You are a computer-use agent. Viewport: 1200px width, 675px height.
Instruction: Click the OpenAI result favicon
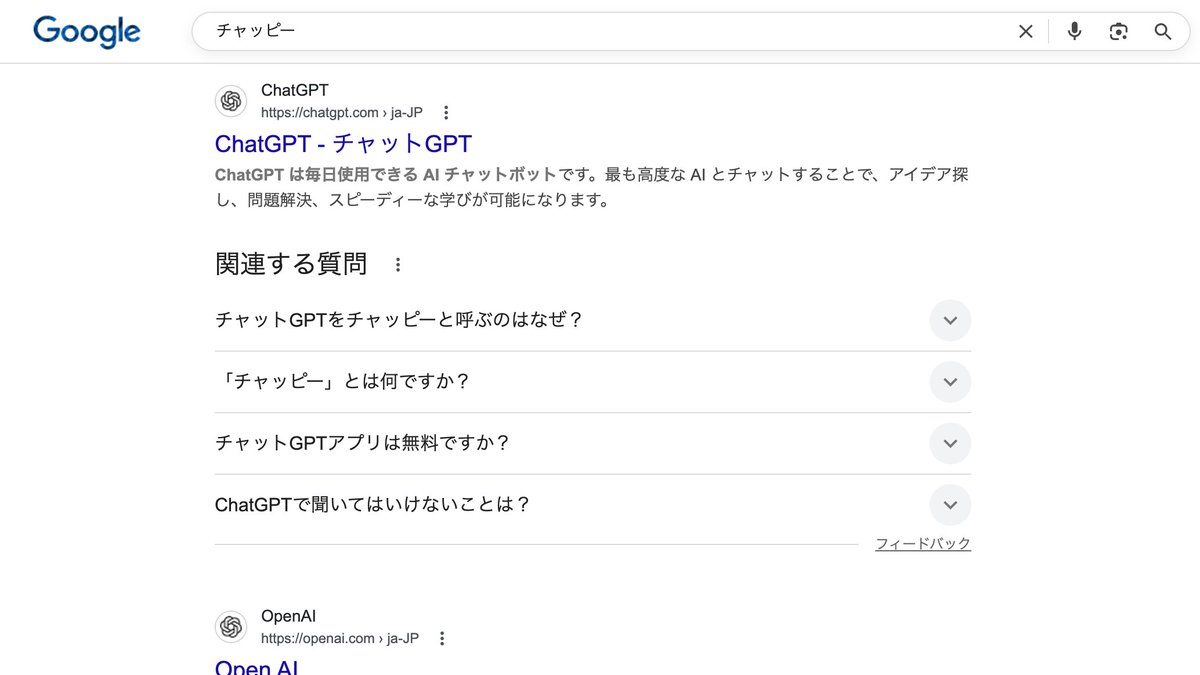click(x=231, y=627)
